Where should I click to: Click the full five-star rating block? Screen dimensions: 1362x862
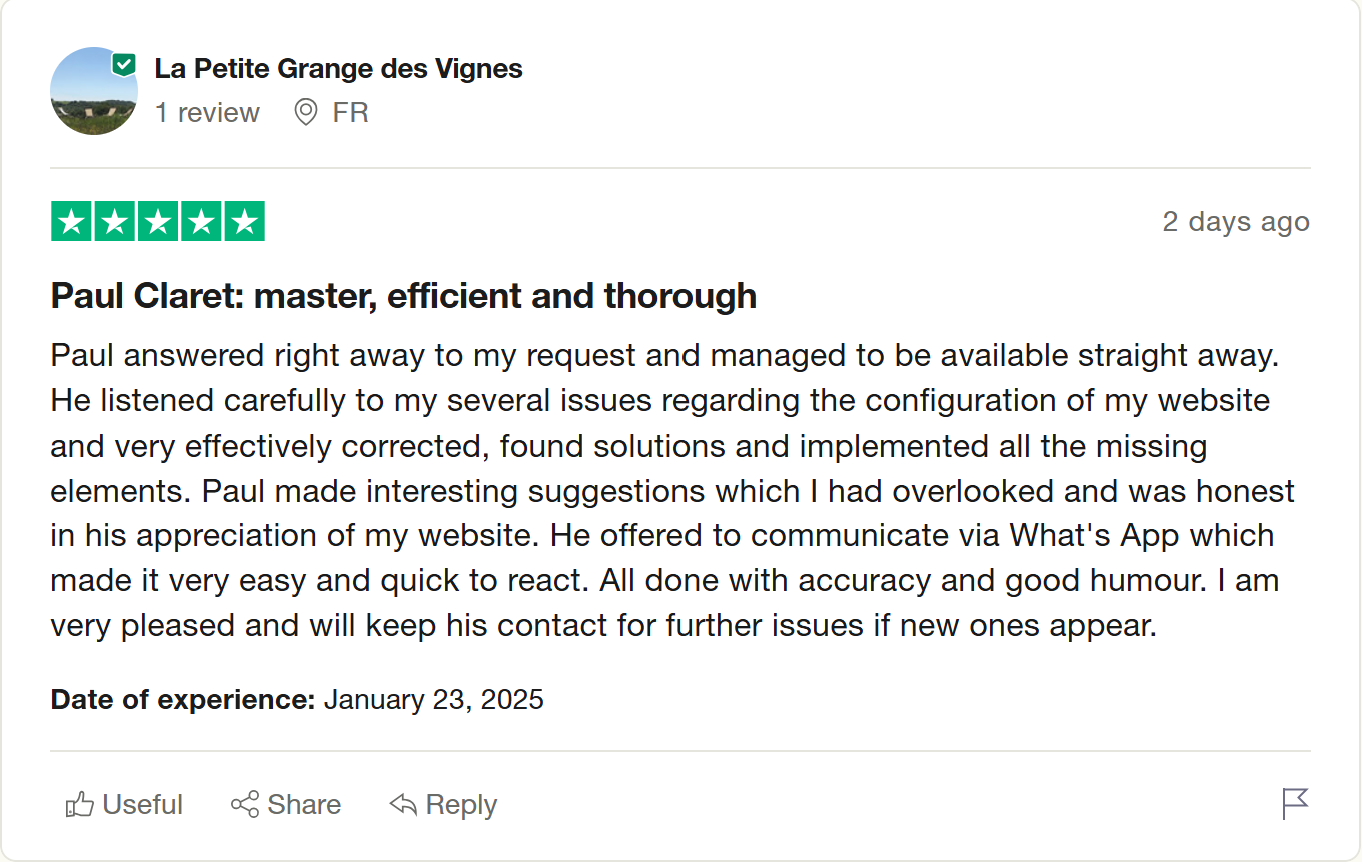157,221
